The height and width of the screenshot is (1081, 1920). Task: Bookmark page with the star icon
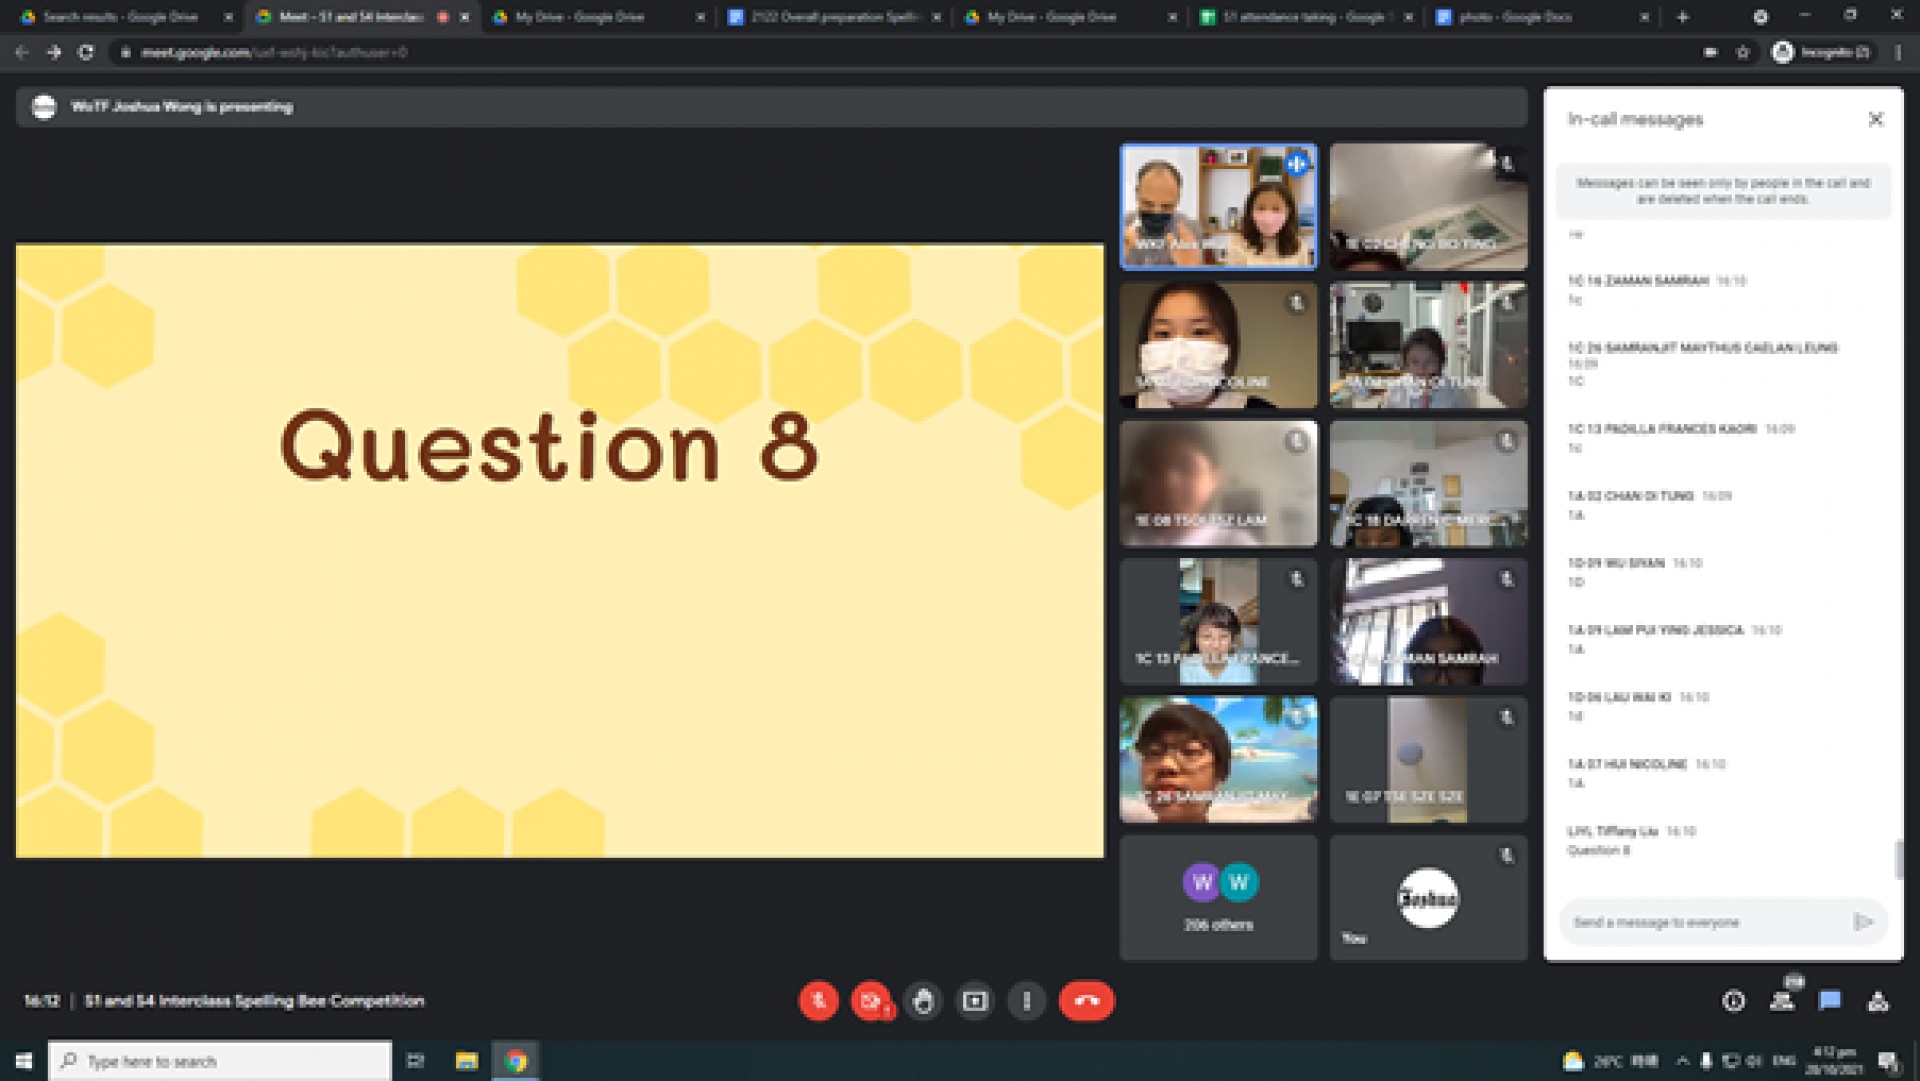tap(1743, 52)
